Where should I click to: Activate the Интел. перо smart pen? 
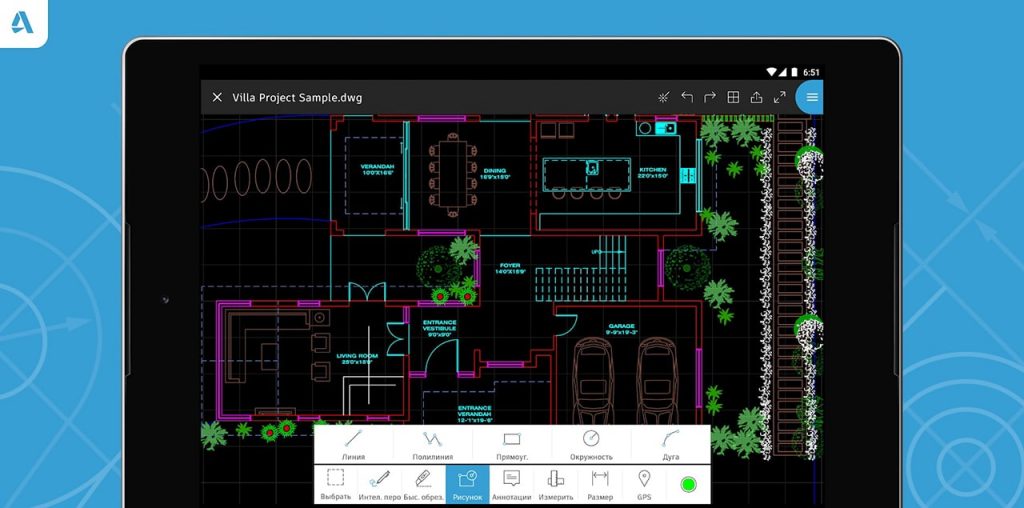(x=379, y=484)
